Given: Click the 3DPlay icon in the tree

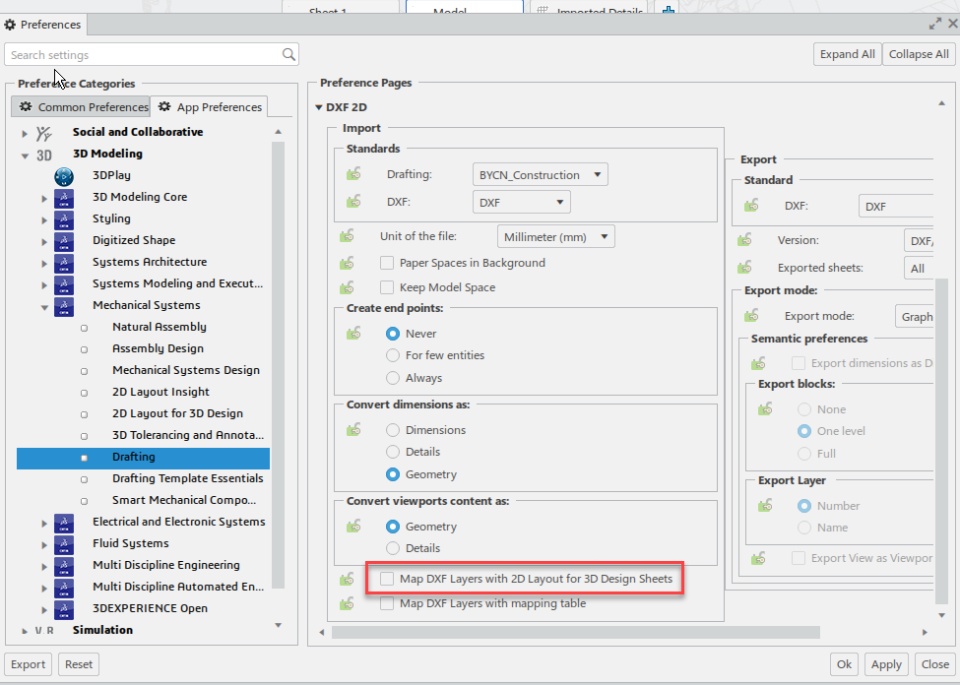Looking at the screenshot, I should click(x=64, y=176).
